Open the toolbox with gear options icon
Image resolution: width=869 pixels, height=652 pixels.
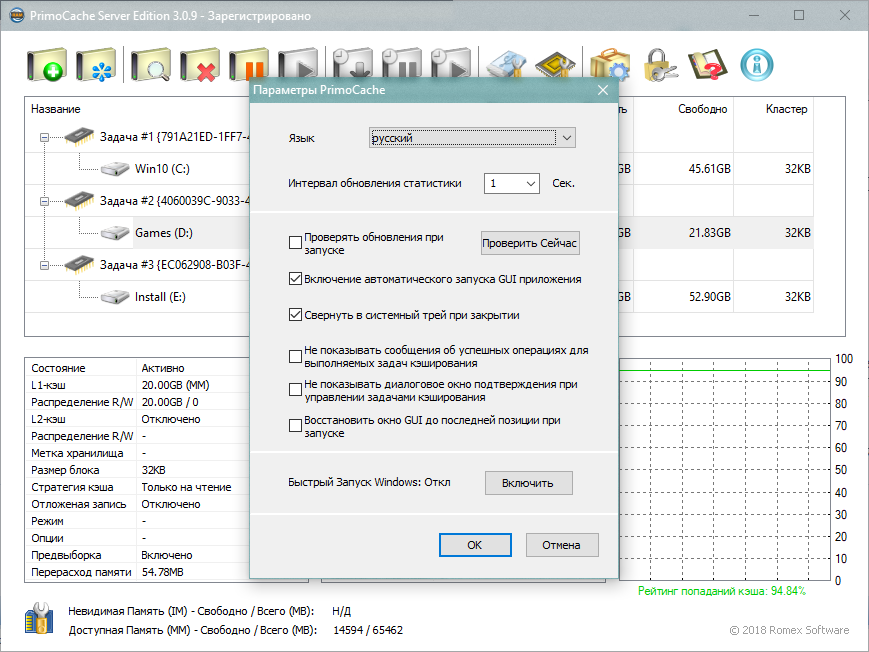pyautogui.click(x=609, y=66)
